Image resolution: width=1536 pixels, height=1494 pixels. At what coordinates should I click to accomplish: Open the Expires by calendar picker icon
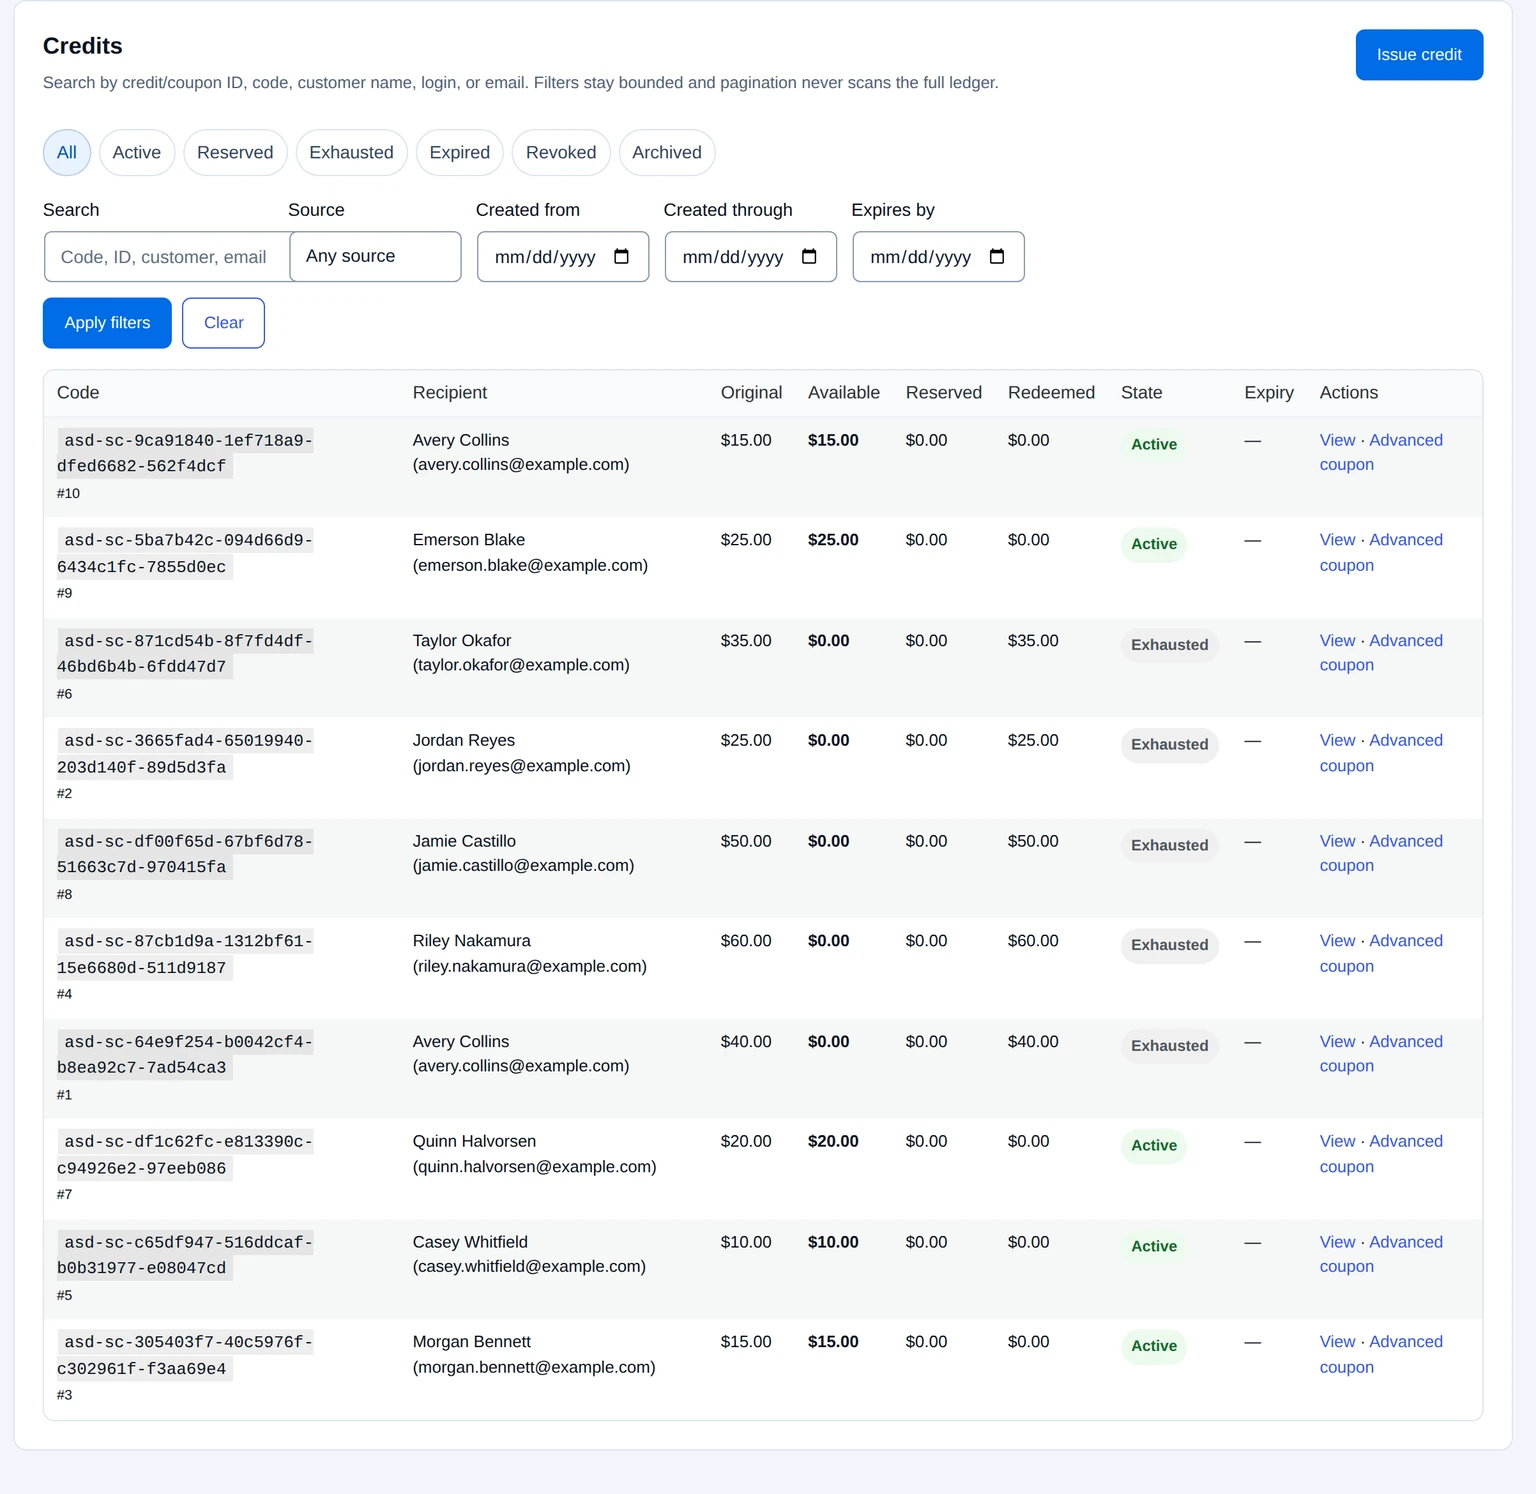click(x=997, y=257)
